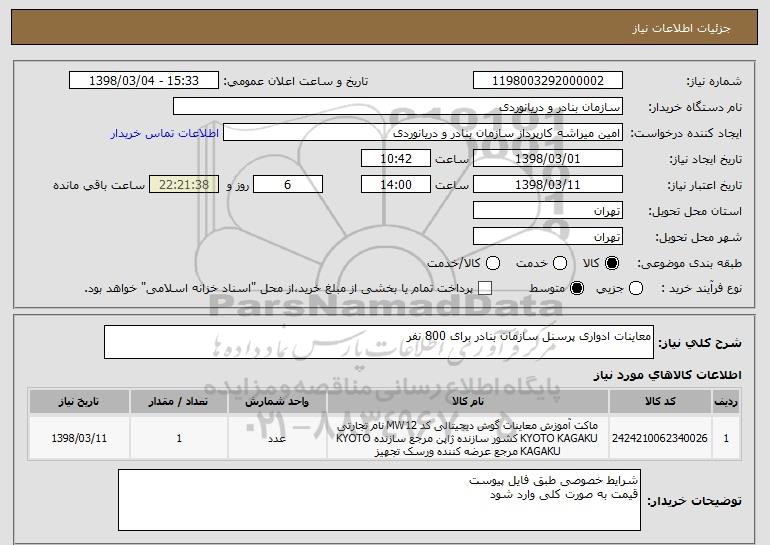The width and height of the screenshot is (770, 545).
Task: Click the استان محل تحویل field تهران
Action: pos(548,211)
